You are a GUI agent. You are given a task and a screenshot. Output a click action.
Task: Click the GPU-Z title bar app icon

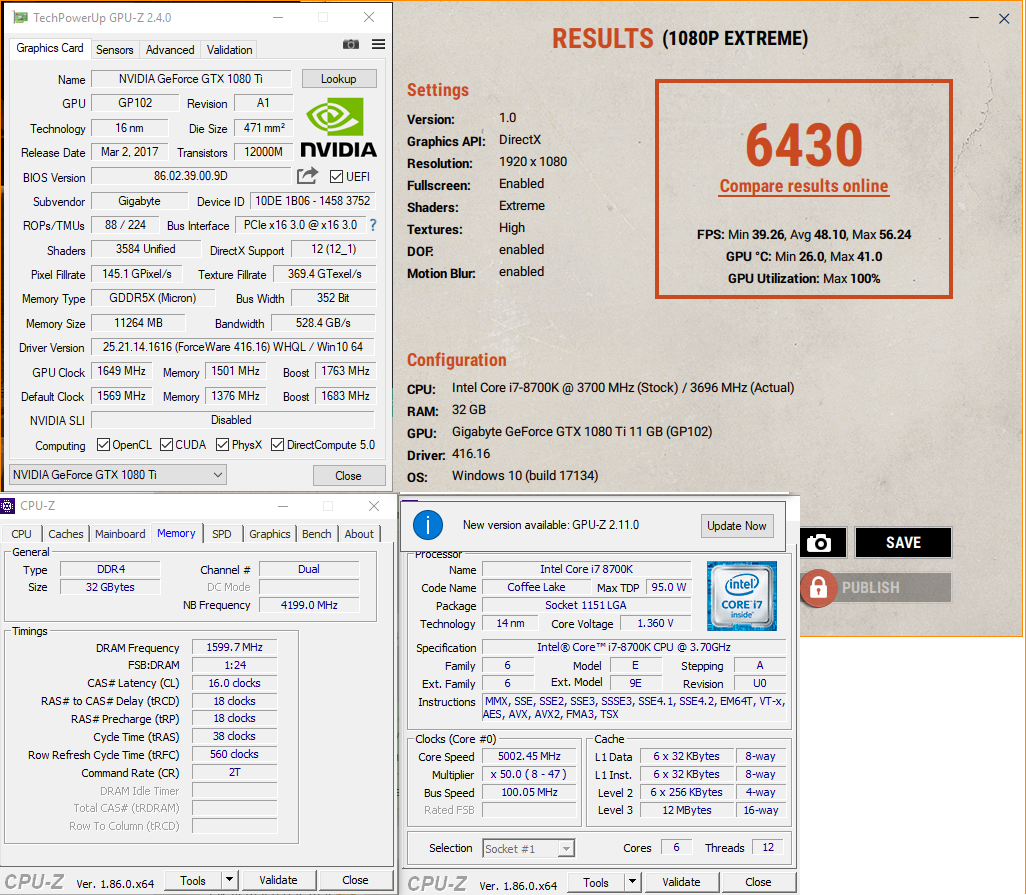(x=20, y=18)
